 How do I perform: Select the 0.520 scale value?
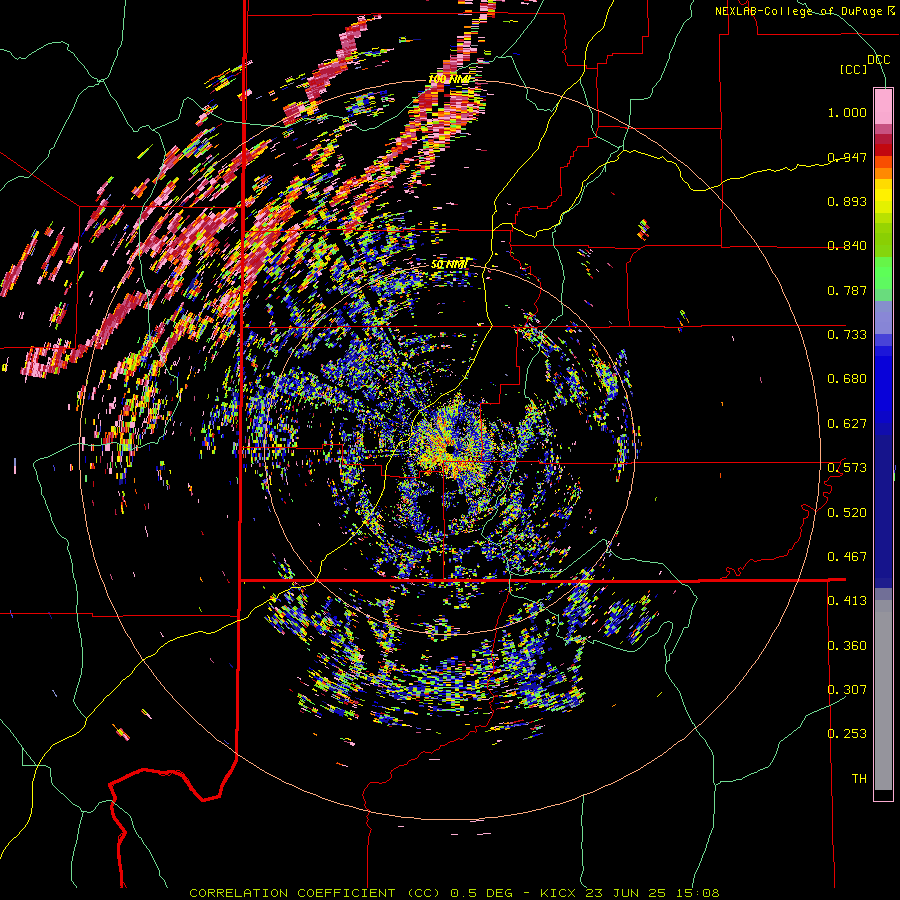point(847,513)
